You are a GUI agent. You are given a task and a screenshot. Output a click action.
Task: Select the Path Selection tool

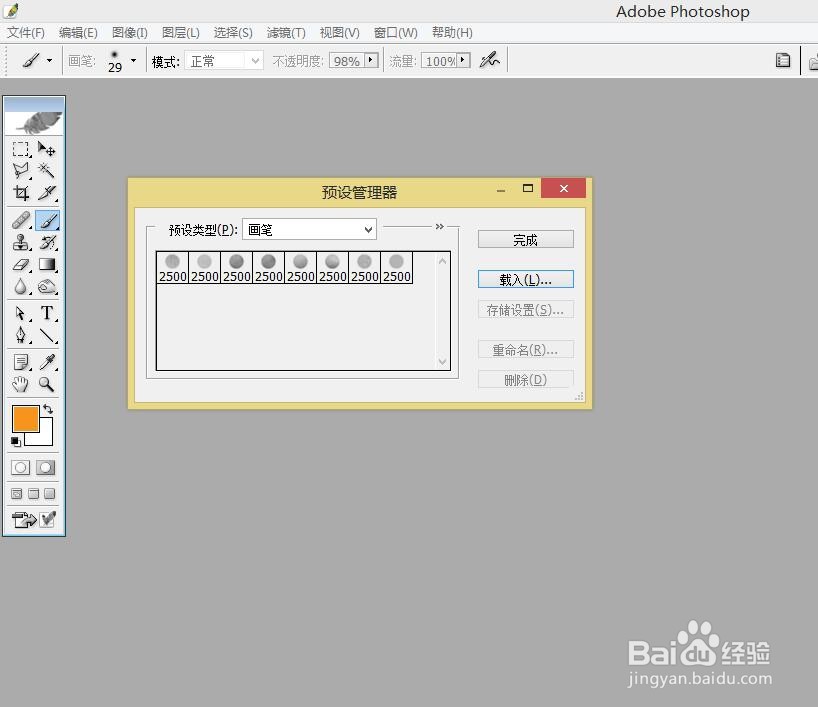(21, 313)
